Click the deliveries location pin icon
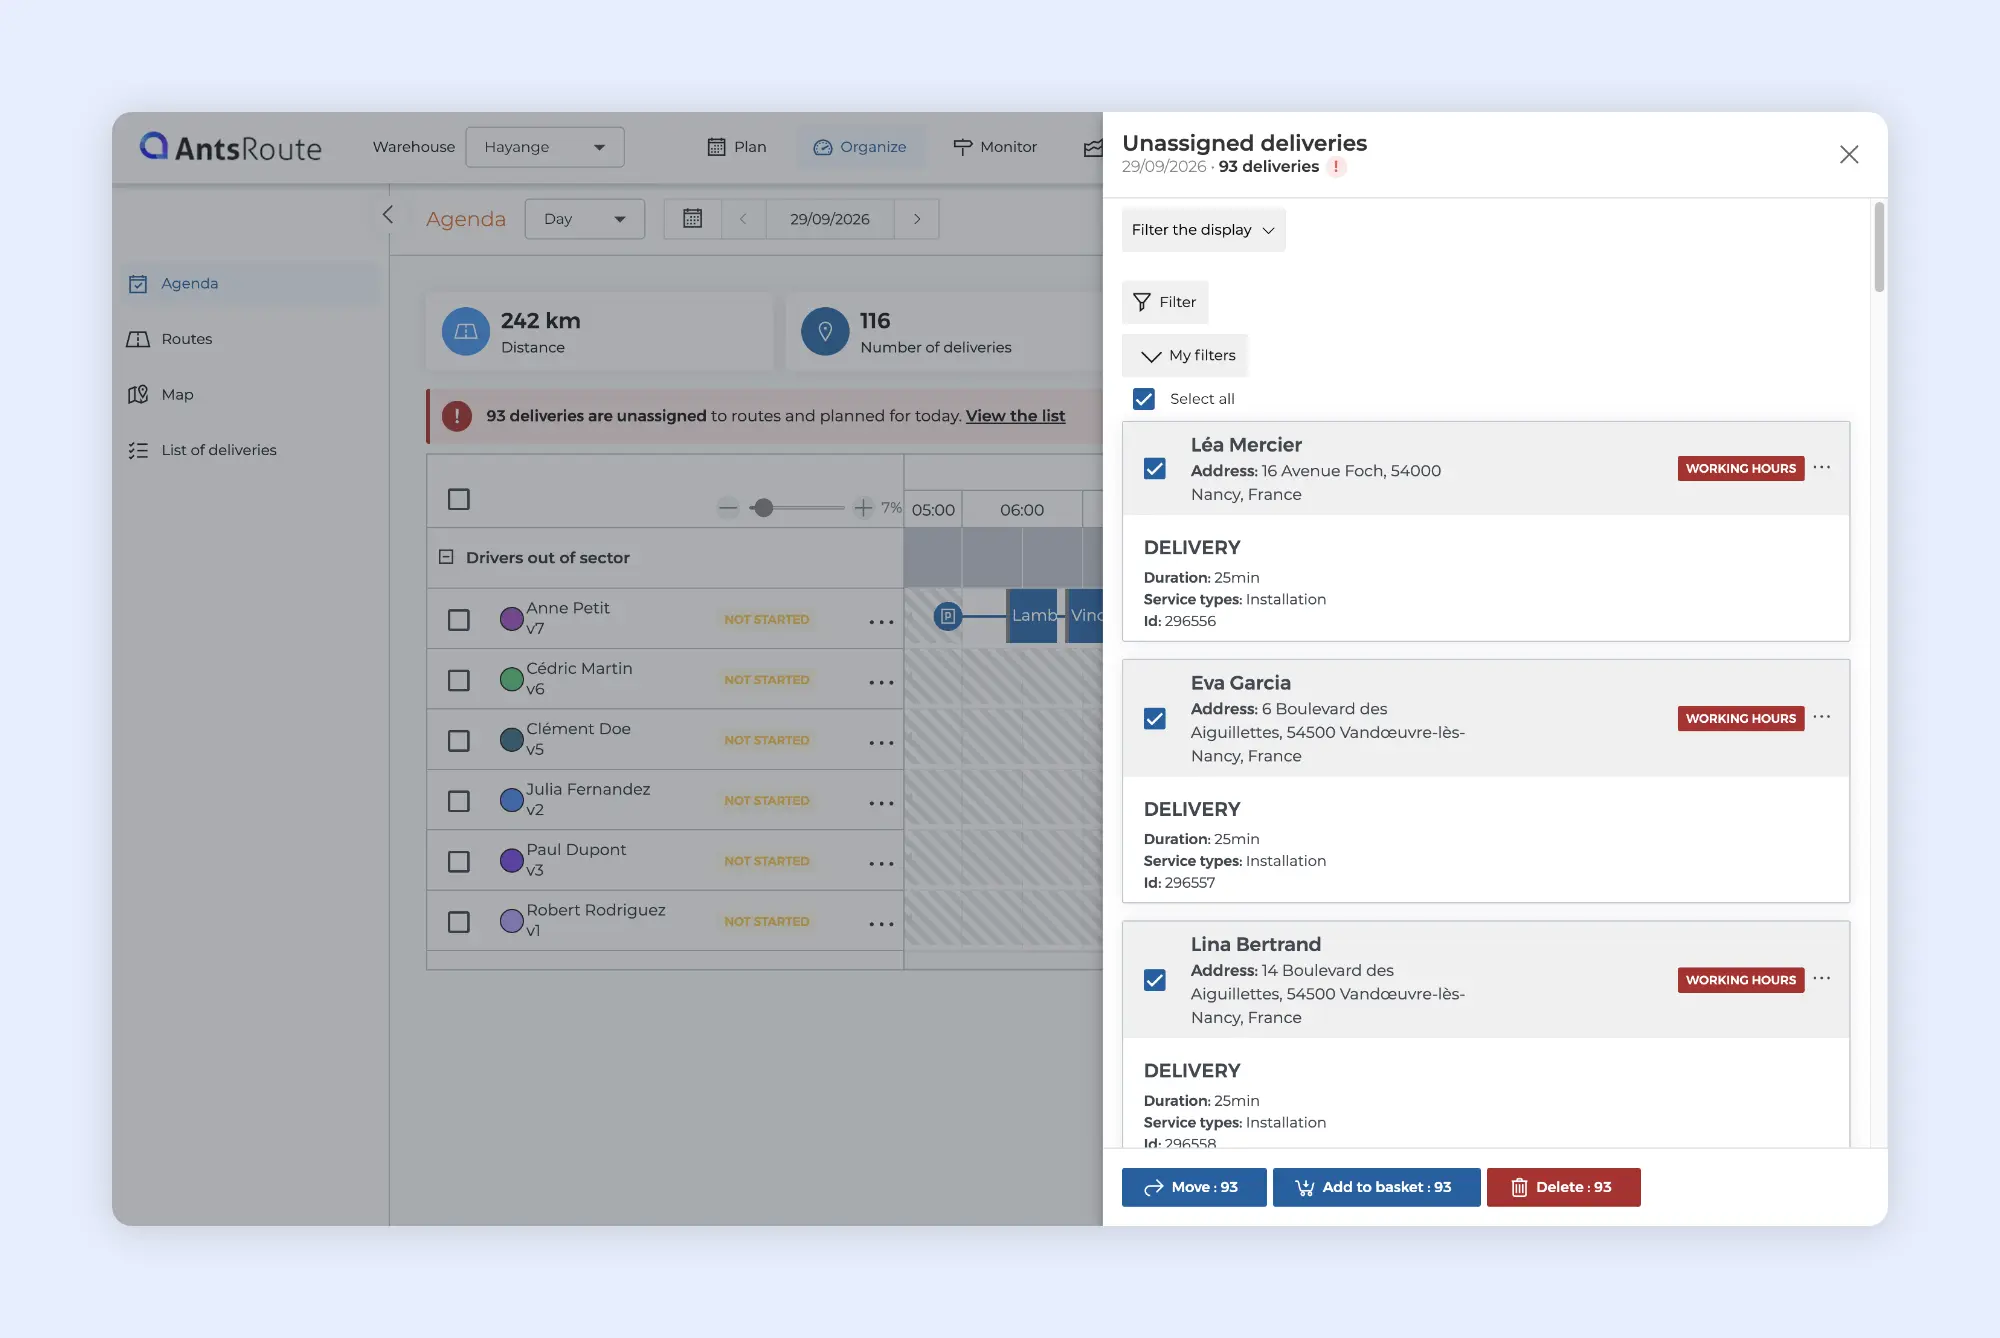2000x1338 pixels. [825, 332]
